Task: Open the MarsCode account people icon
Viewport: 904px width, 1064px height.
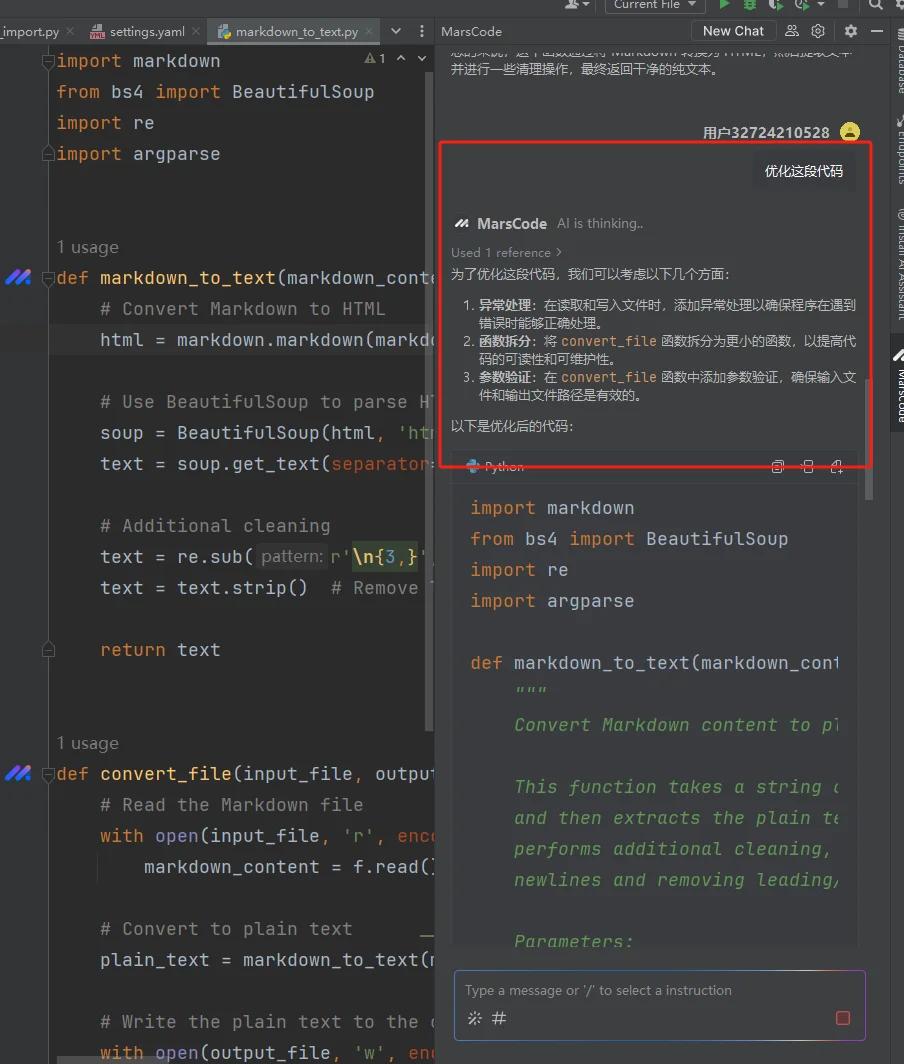Action: (x=792, y=31)
